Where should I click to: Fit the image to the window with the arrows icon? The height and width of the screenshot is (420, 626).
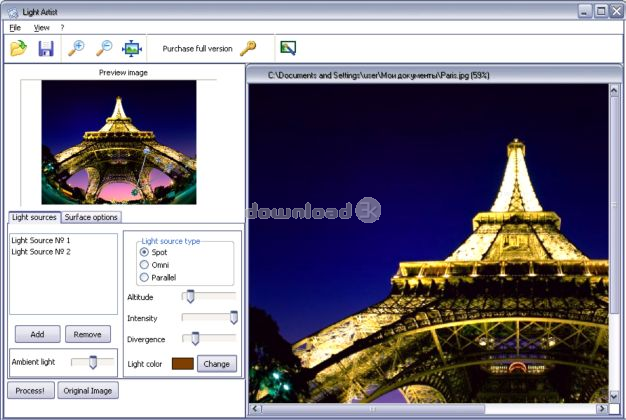[x=132, y=48]
